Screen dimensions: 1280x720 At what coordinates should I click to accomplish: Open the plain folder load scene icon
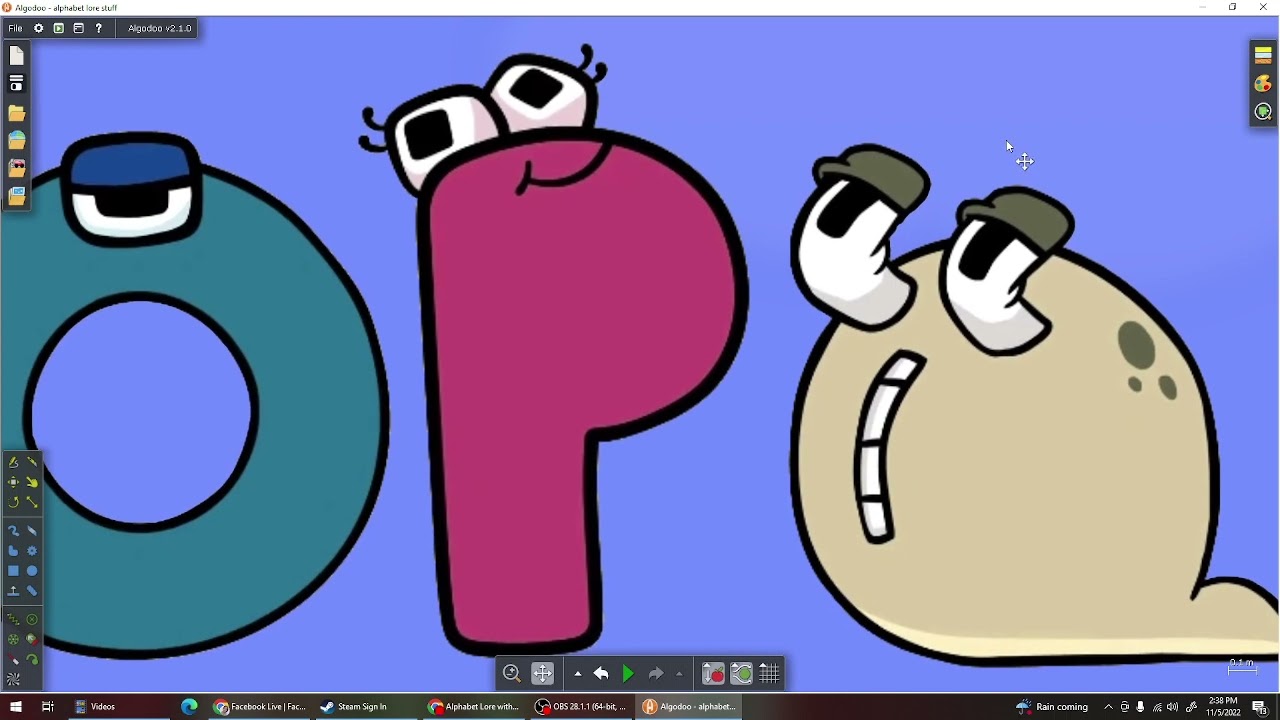point(16,113)
